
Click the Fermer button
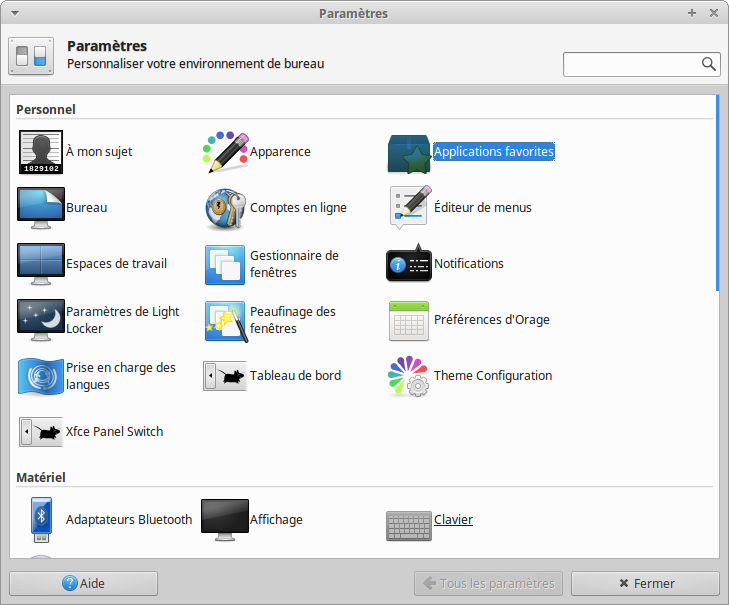pos(645,583)
